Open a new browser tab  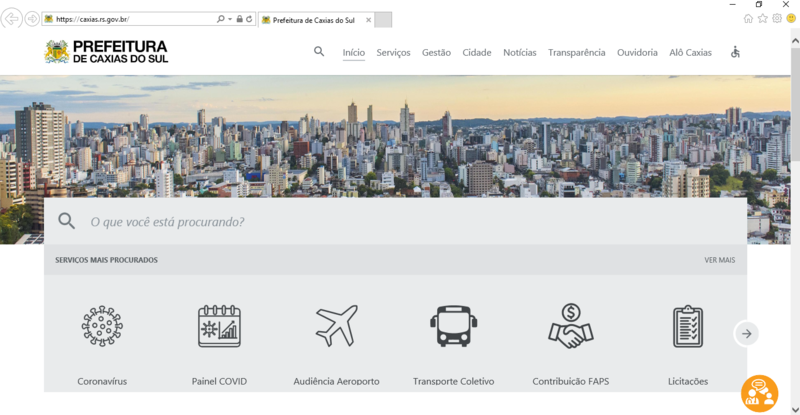pos(383,20)
